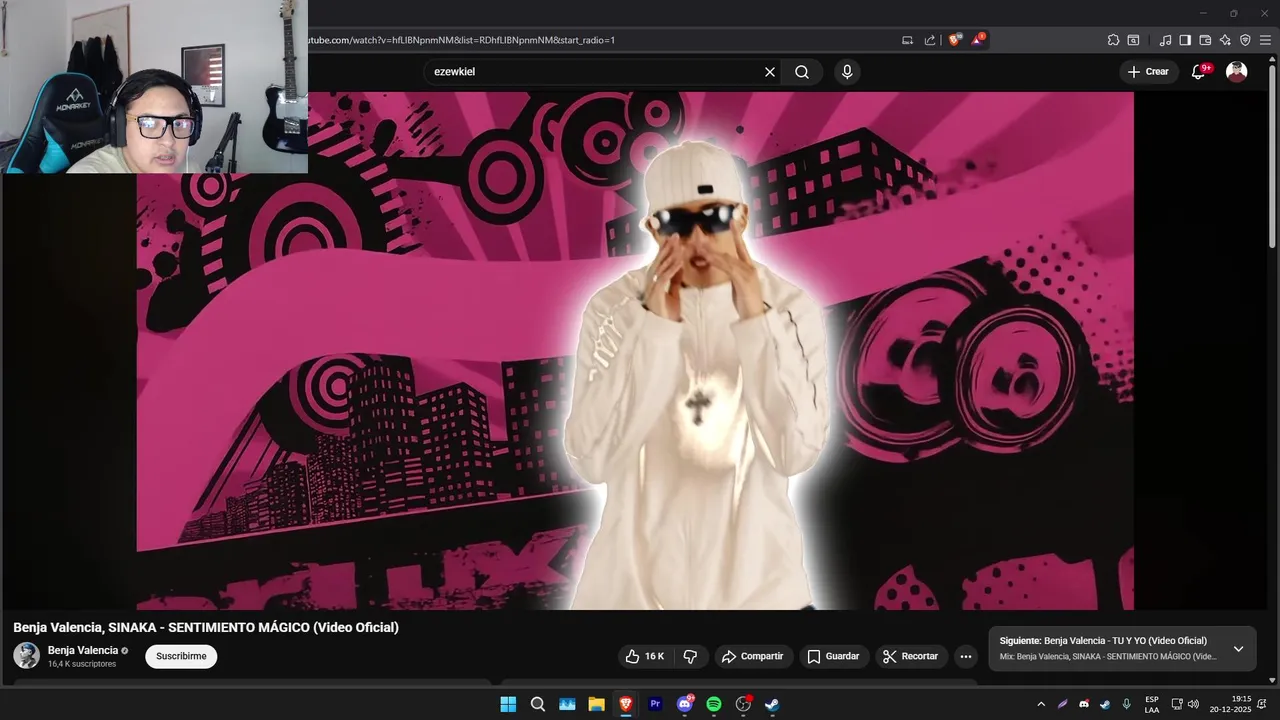Open Spotify from the taskbar
This screenshot has height=720, width=1280.
[x=714, y=704]
